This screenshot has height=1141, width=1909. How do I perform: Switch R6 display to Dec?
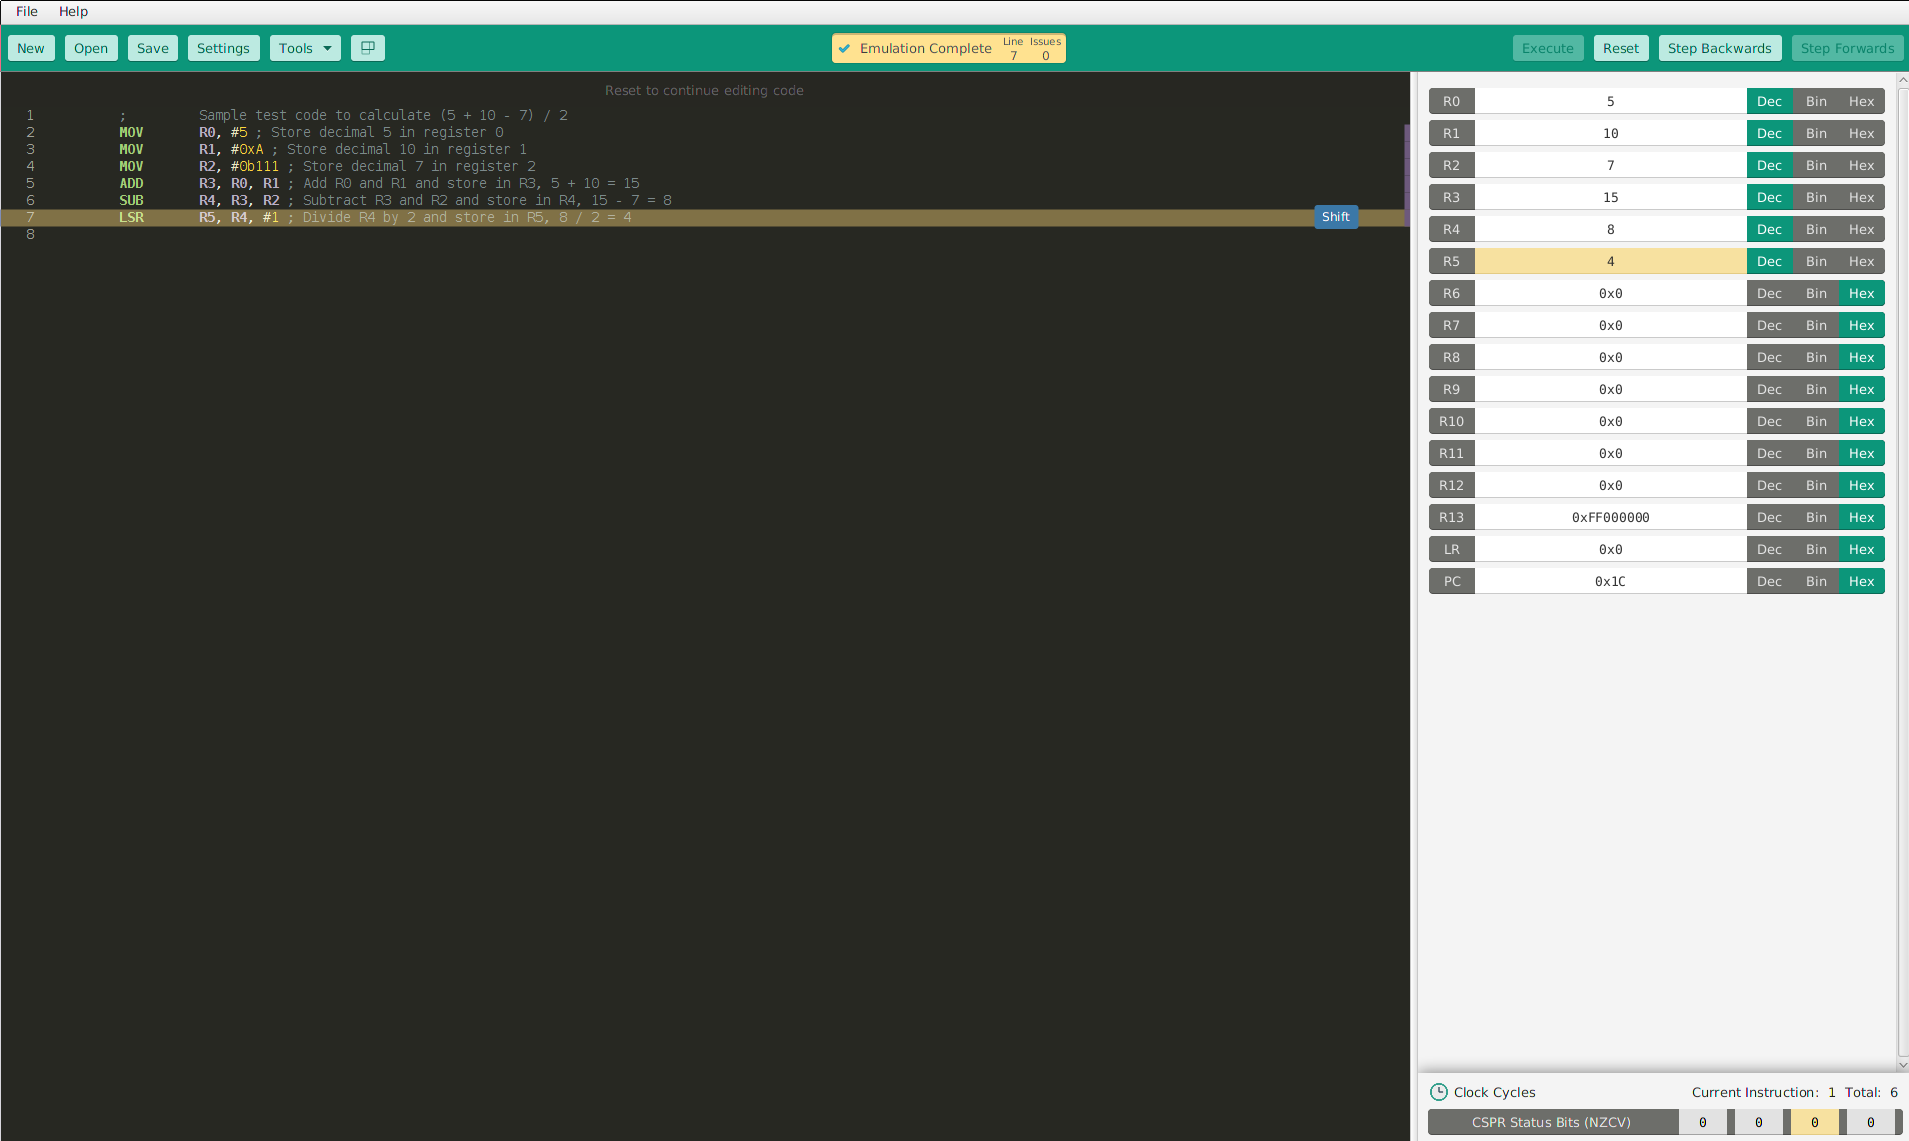pyautogui.click(x=1769, y=293)
